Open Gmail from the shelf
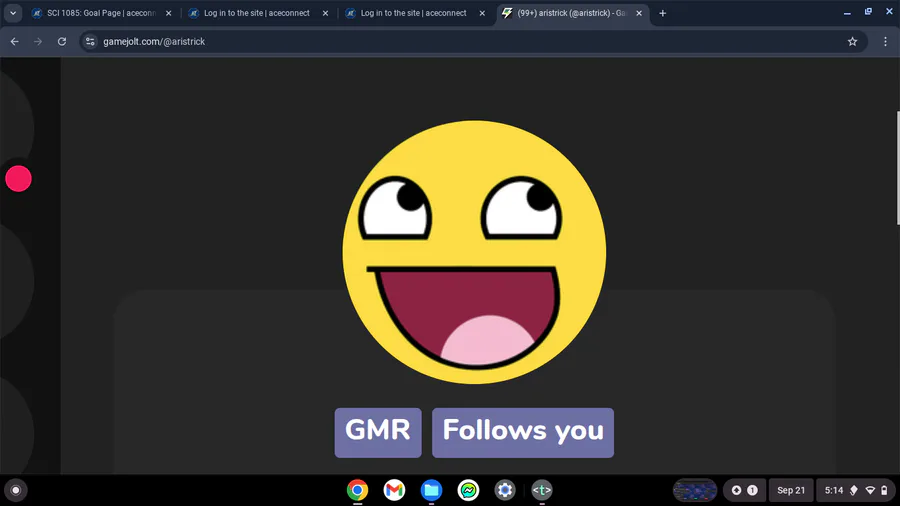 point(394,490)
